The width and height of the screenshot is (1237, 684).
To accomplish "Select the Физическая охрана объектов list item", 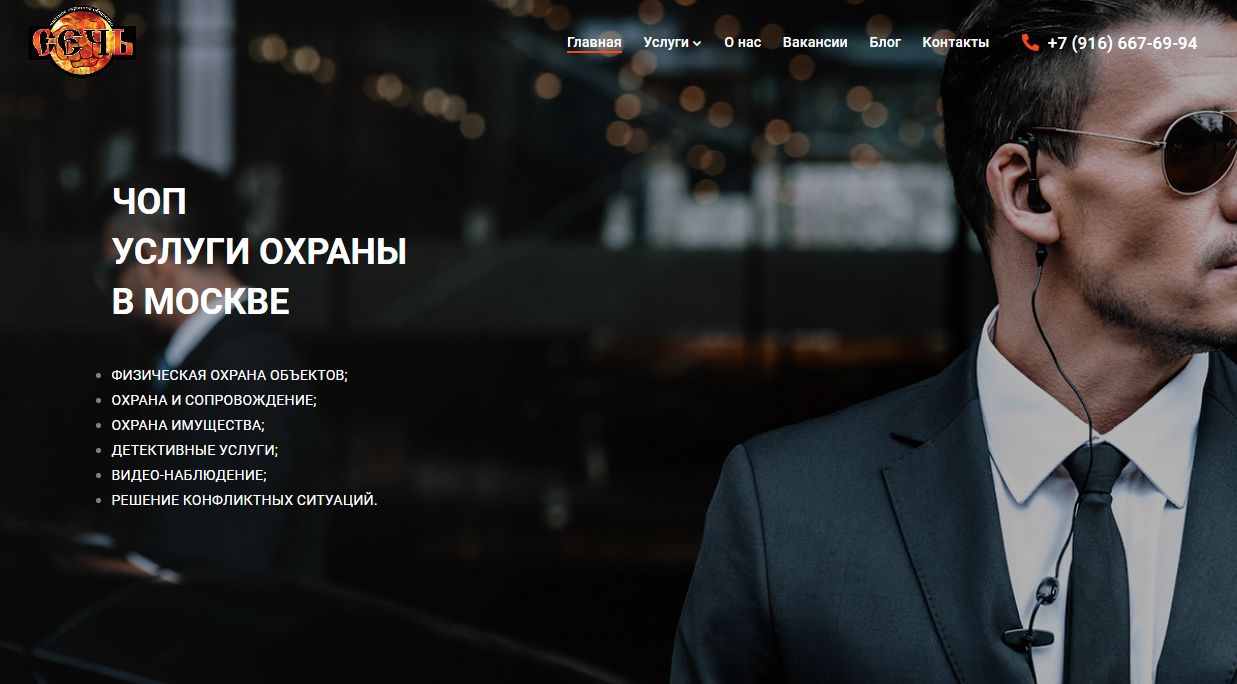I will coord(229,375).
